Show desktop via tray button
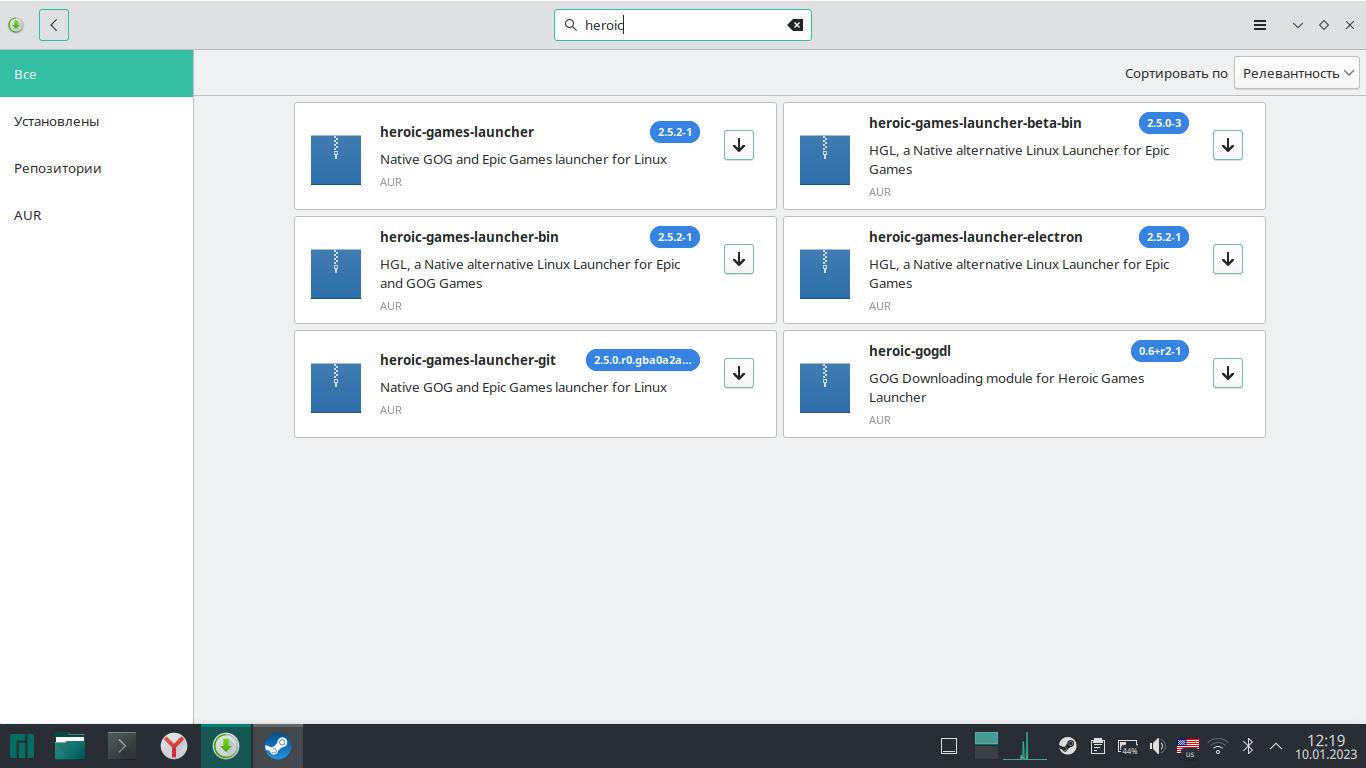 [x=950, y=746]
